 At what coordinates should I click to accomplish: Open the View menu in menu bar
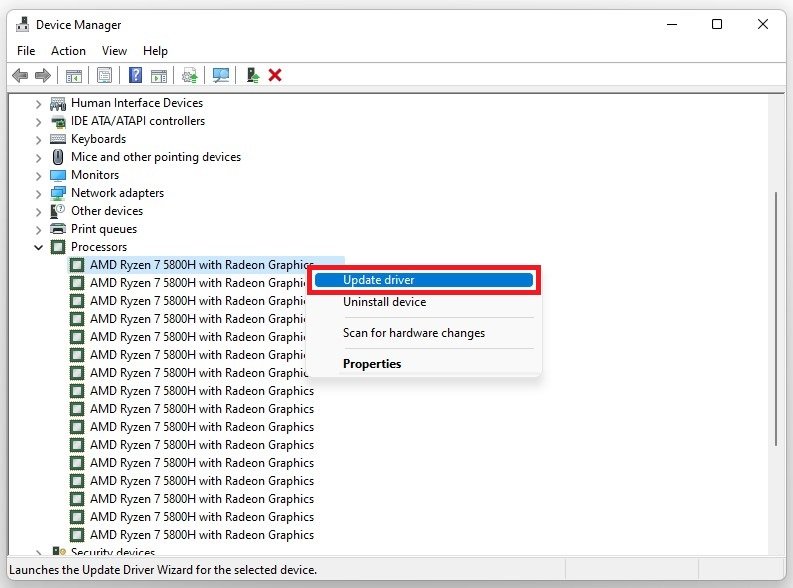pos(114,51)
